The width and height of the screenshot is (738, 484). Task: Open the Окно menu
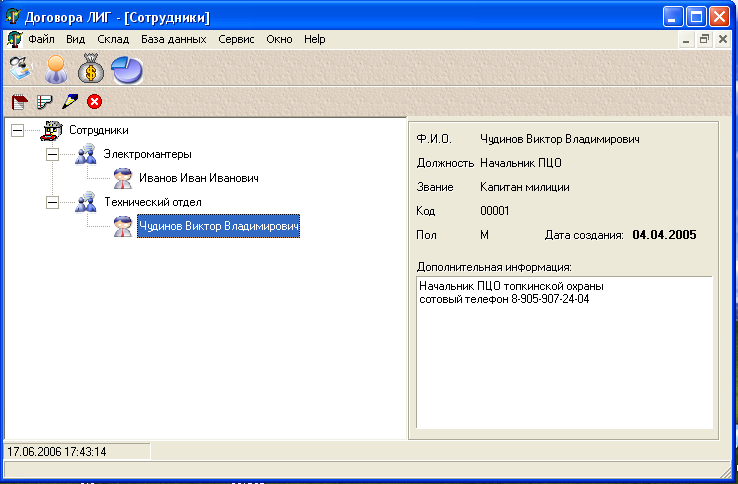[x=279, y=39]
